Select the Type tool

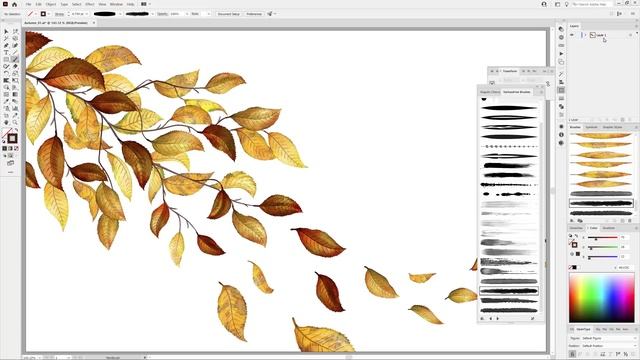coord(6,52)
